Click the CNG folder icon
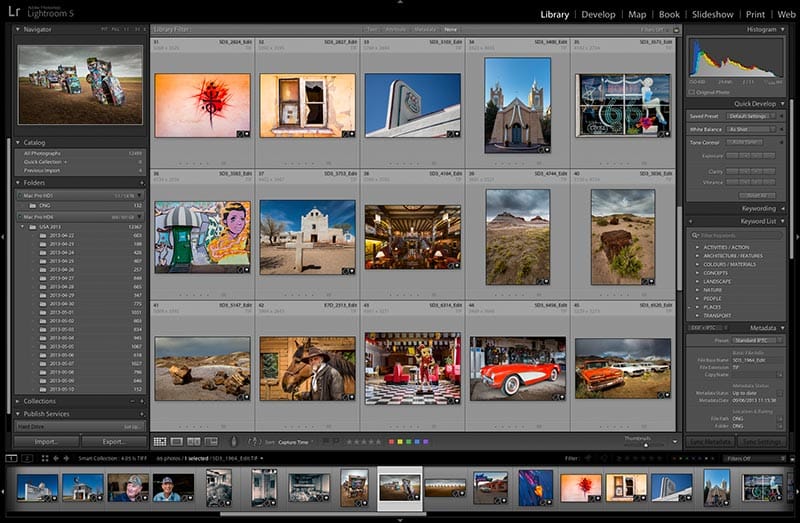Viewport: 800px width, 523px height. [x=33, y=206]
